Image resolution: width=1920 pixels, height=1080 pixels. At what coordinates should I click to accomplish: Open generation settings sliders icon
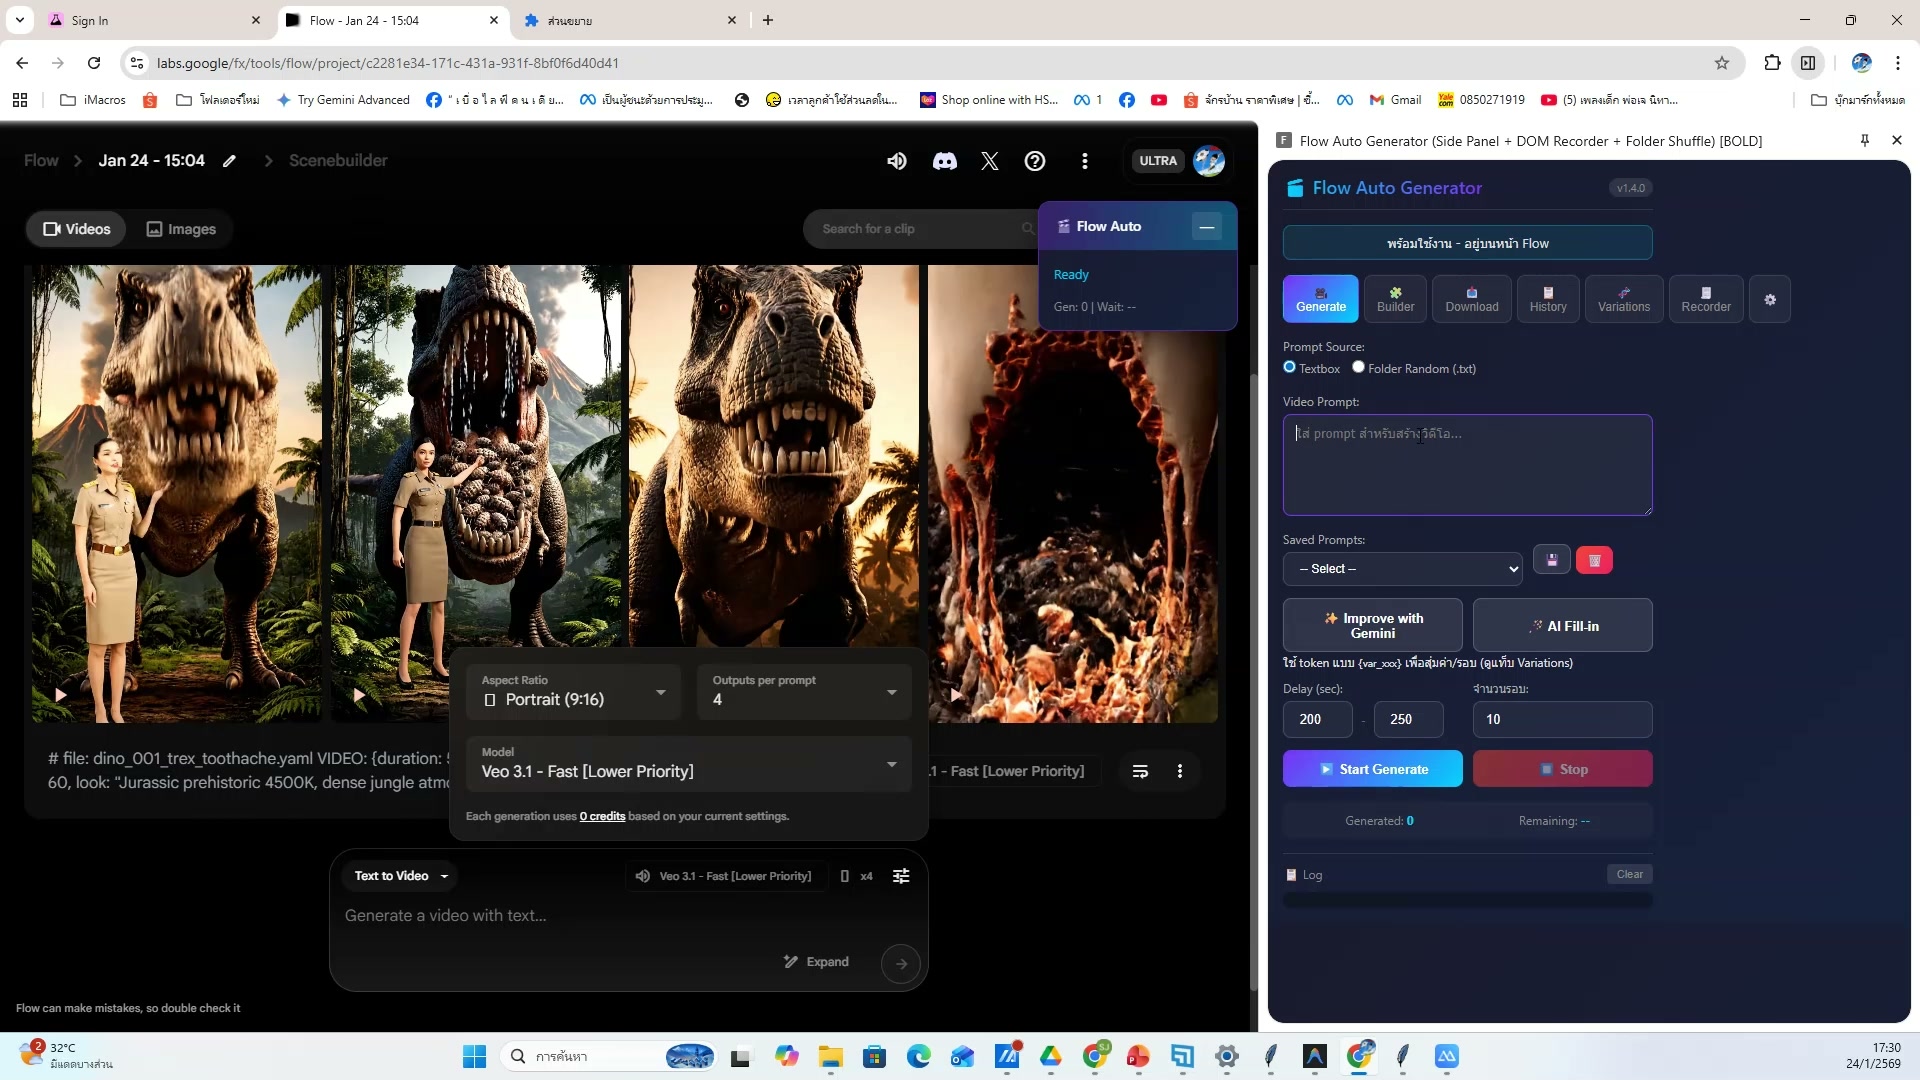(901, 876)
